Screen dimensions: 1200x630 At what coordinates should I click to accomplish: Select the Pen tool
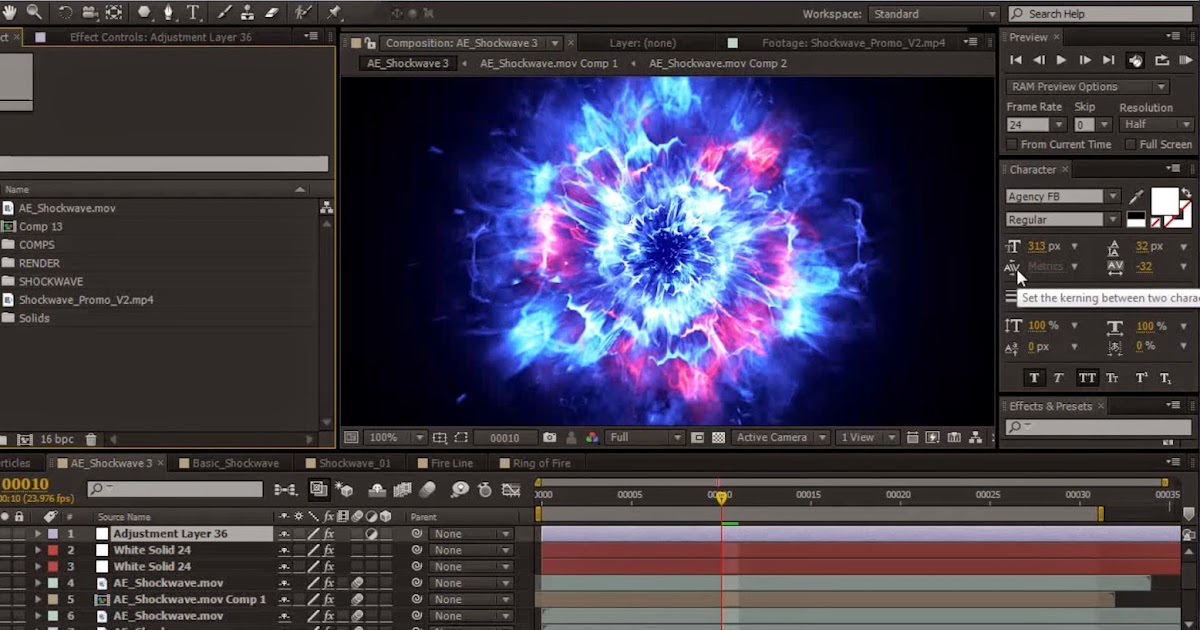pyautogui.click(x=167, y=13)
